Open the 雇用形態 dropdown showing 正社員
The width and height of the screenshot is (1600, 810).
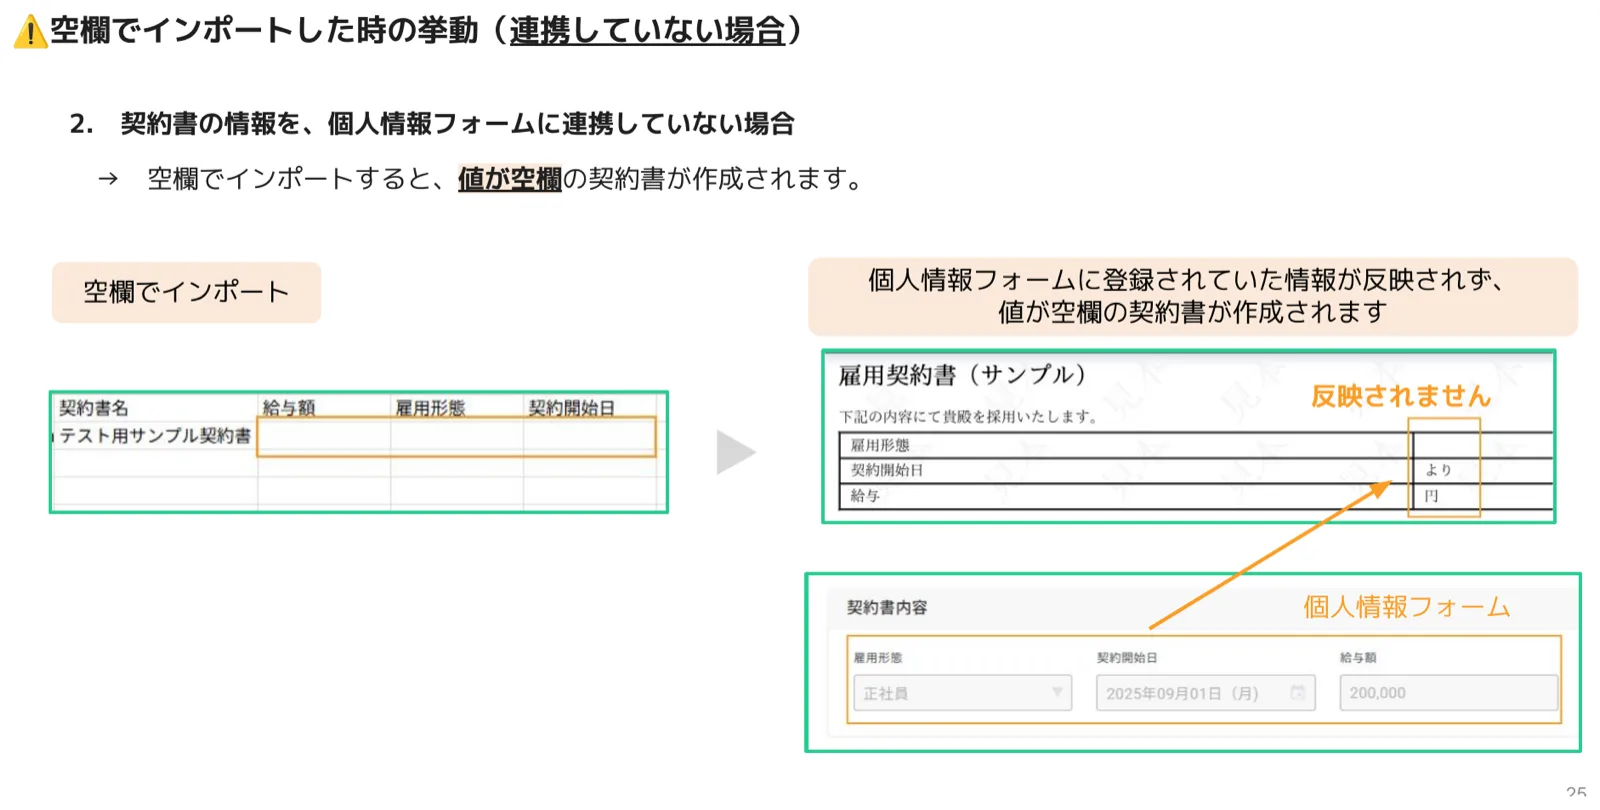coord(962,693)
